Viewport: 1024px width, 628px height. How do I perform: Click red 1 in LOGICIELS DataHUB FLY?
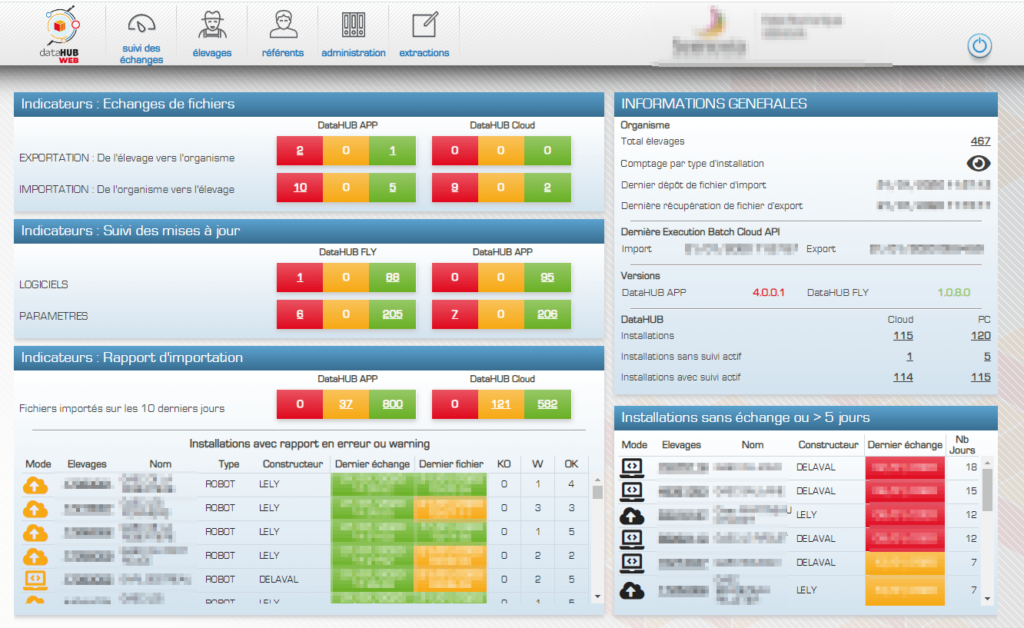(x=300, y=277)
